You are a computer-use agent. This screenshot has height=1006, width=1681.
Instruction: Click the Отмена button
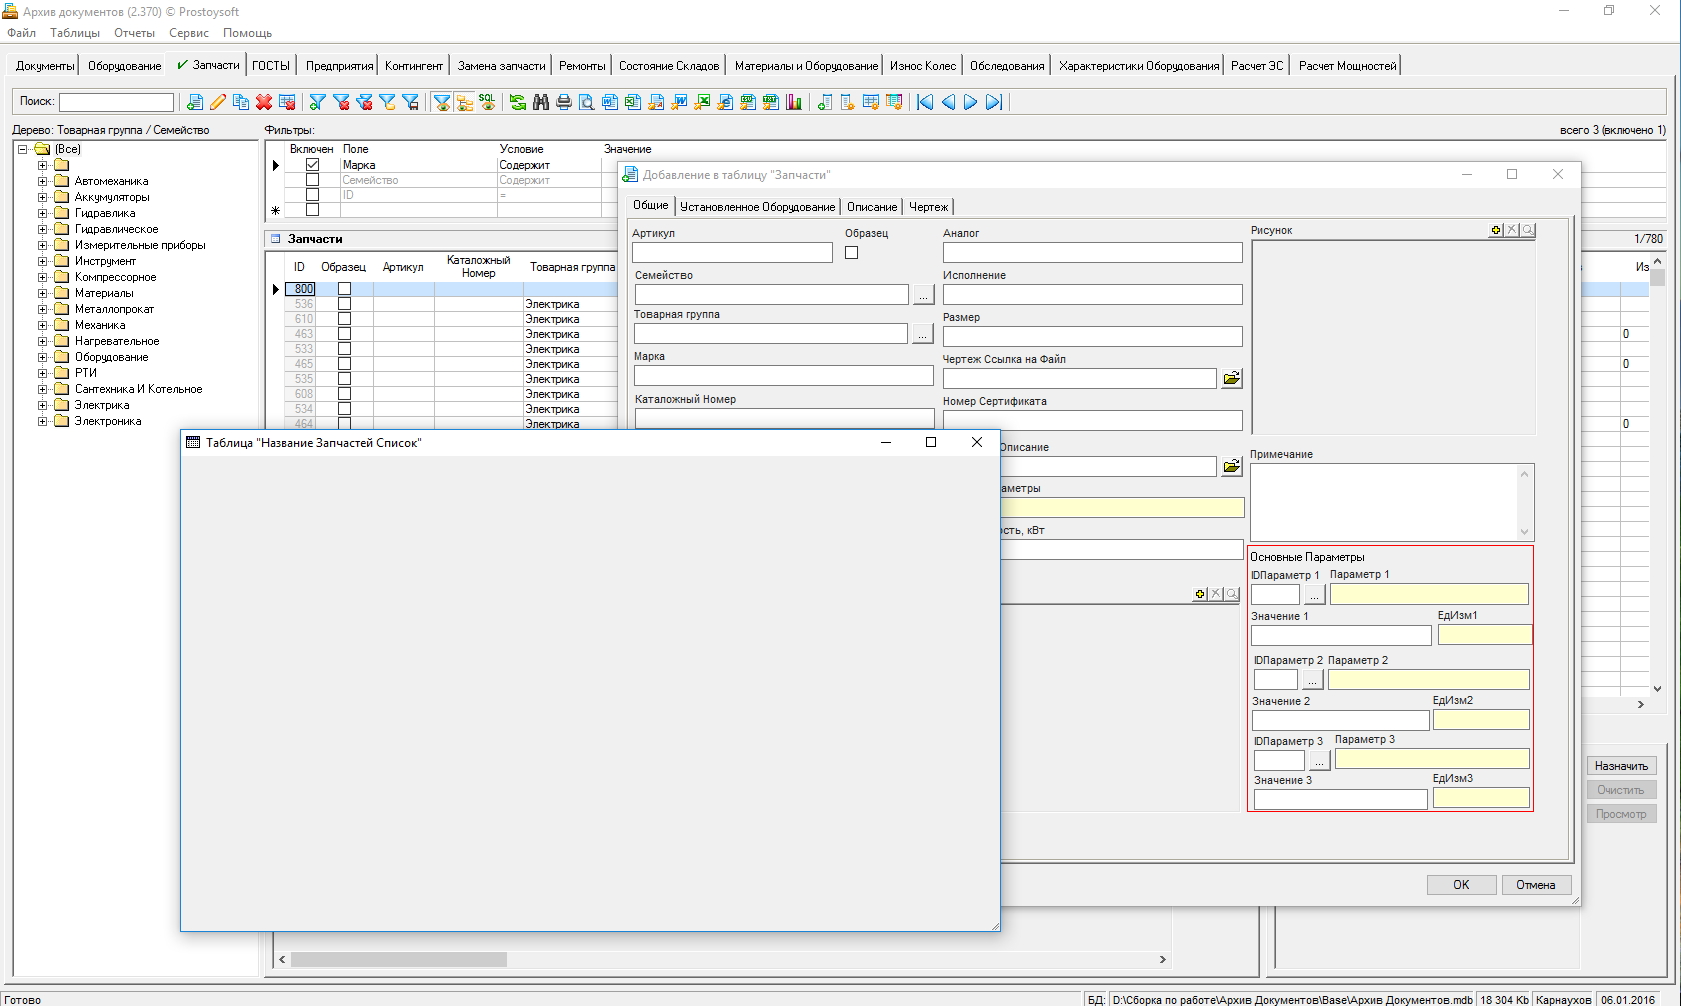1536,885
